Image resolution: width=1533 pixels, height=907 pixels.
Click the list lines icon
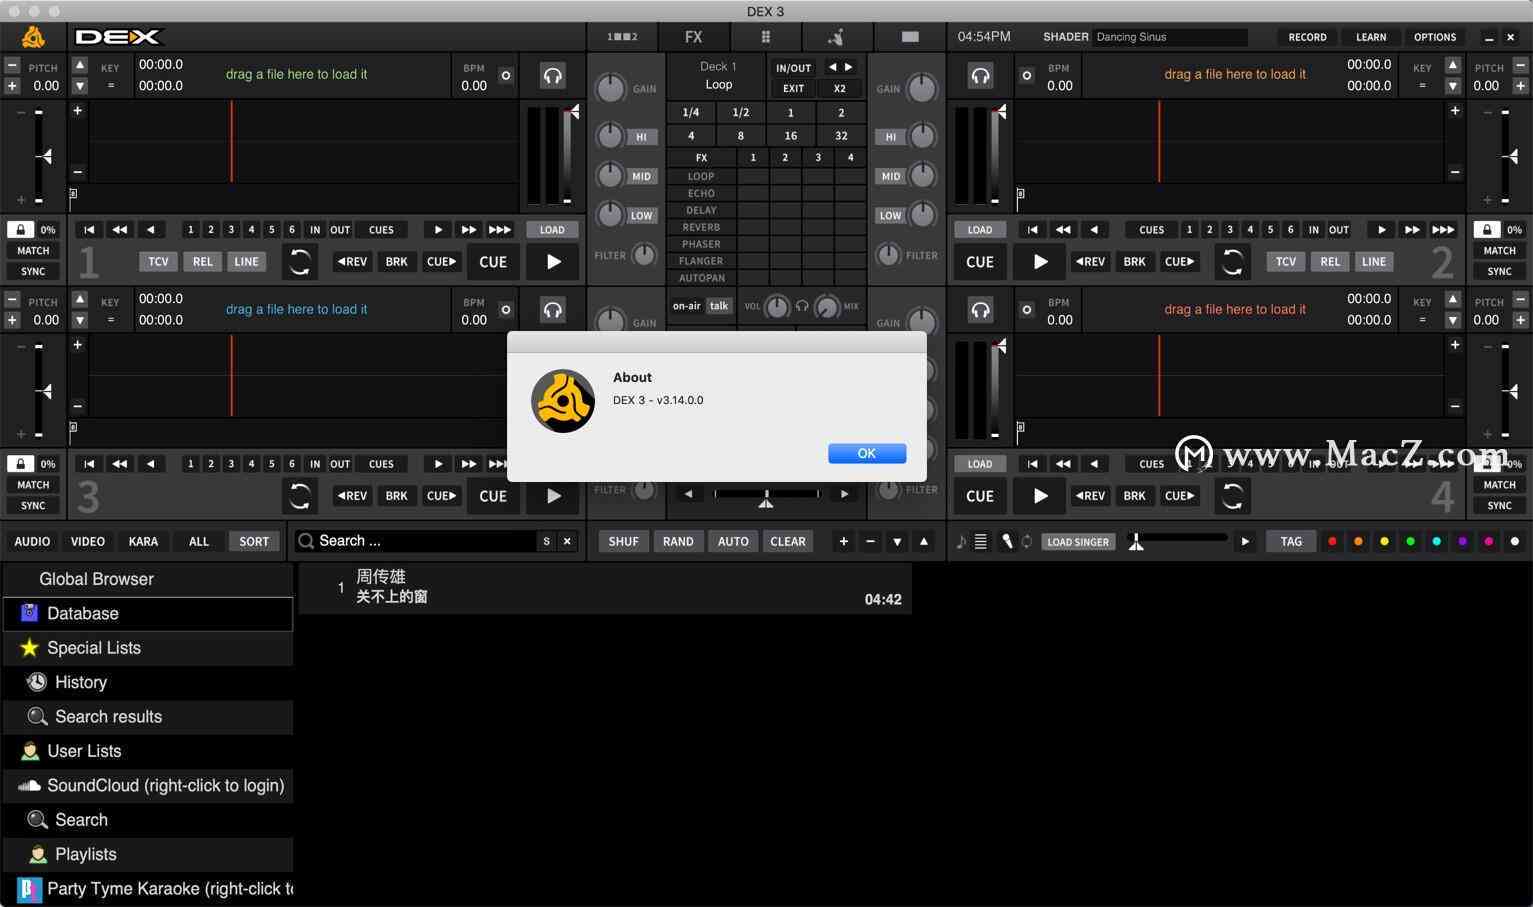click(981, 542)
